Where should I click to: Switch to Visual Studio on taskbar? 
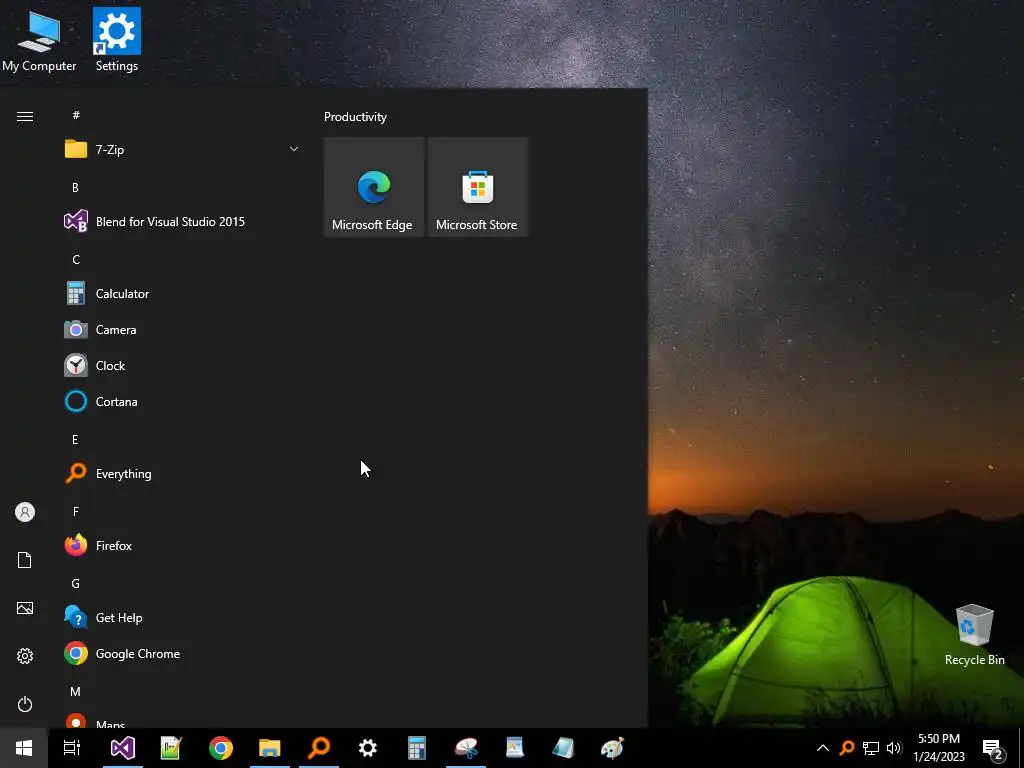[x=123, y=748]
